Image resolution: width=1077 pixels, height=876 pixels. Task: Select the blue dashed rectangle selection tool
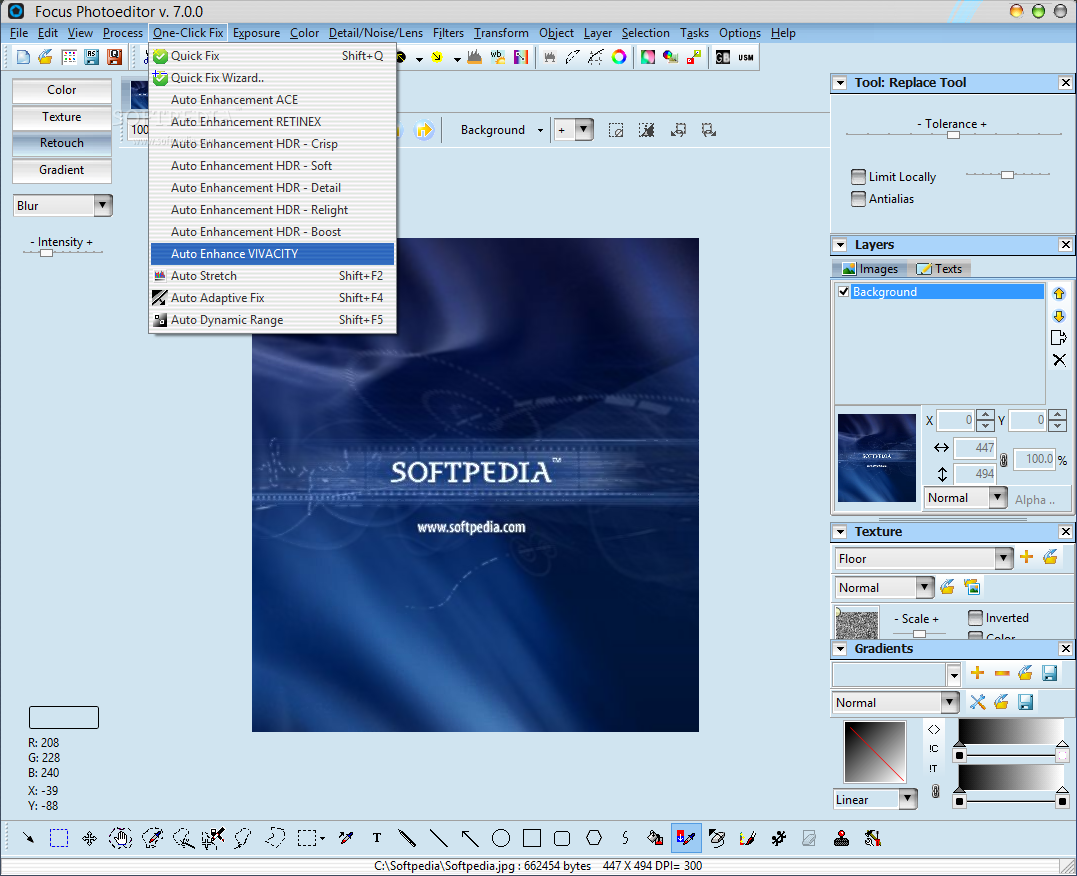pyautogui.click(x=59, y=838)
